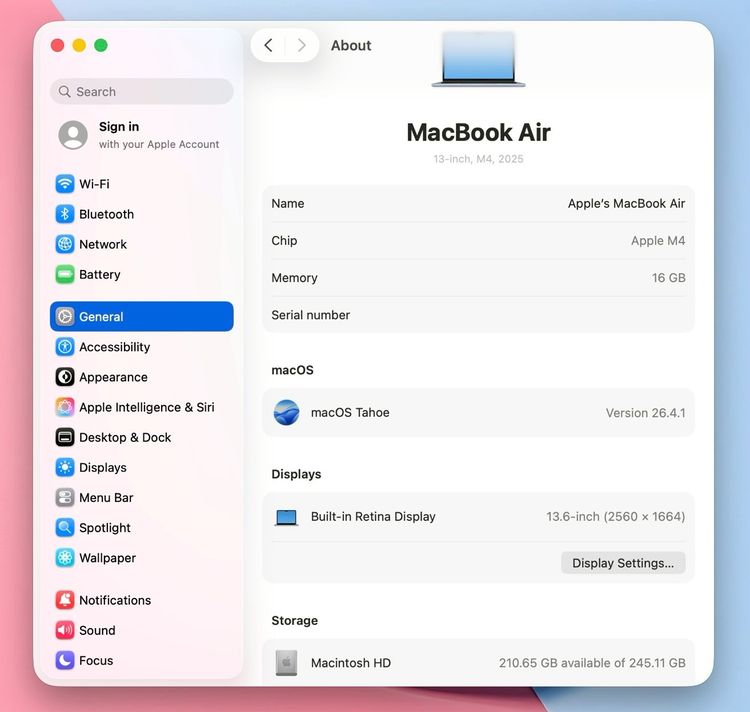
Task: Open Bluetooth settings label
Action: click(x=106, y=214)
